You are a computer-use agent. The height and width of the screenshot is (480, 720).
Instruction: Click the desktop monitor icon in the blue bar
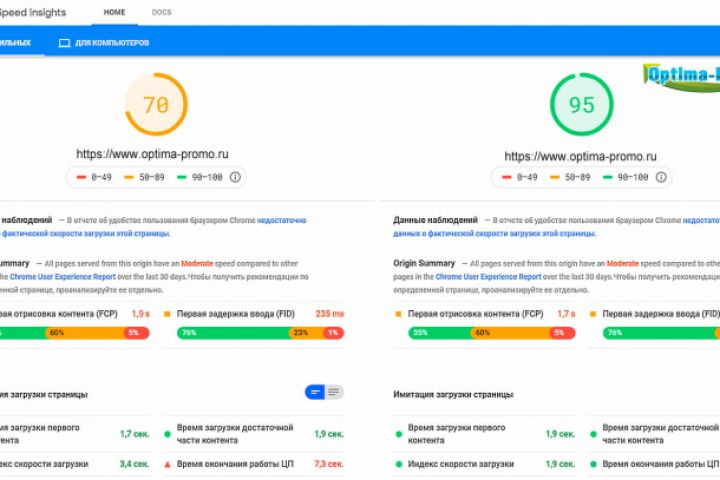pyautogui.click(x=64, y=43)
